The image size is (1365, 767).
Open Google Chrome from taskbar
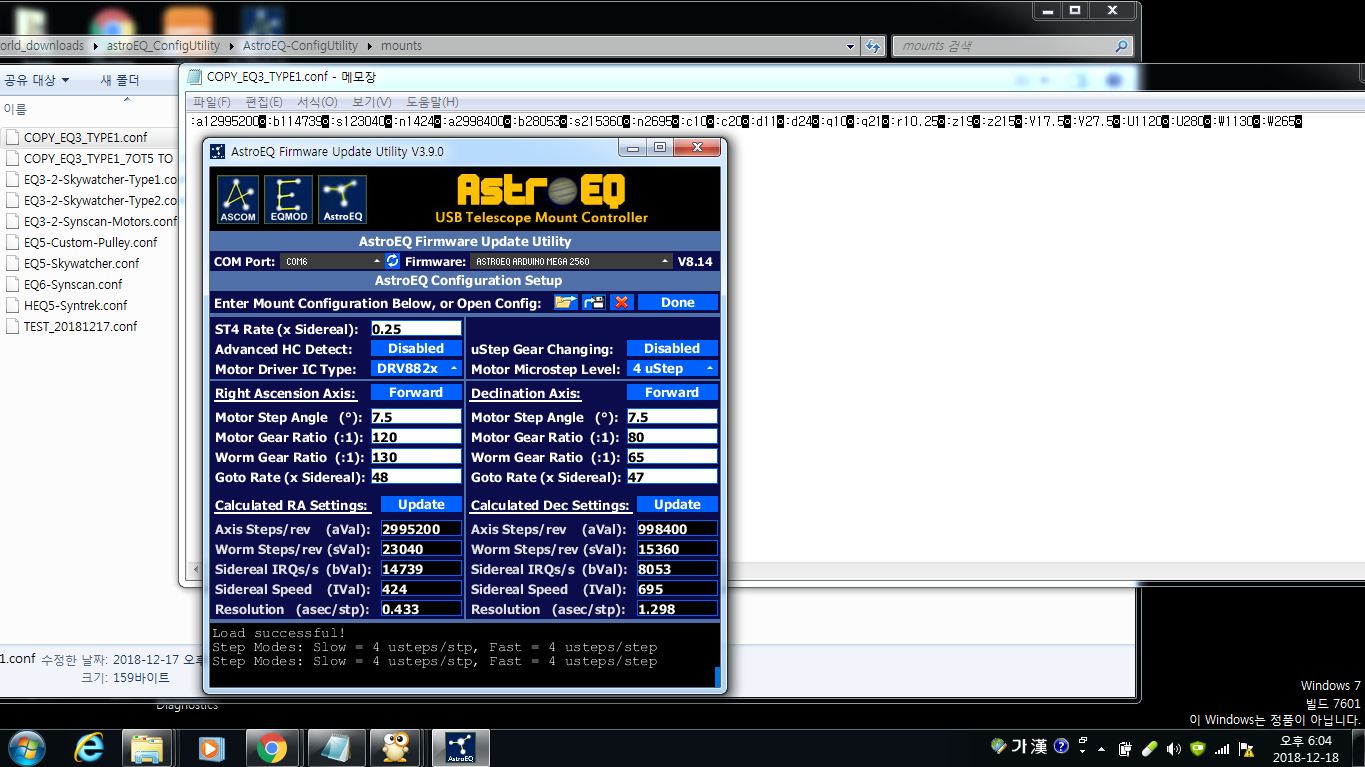tap(270, 747)
